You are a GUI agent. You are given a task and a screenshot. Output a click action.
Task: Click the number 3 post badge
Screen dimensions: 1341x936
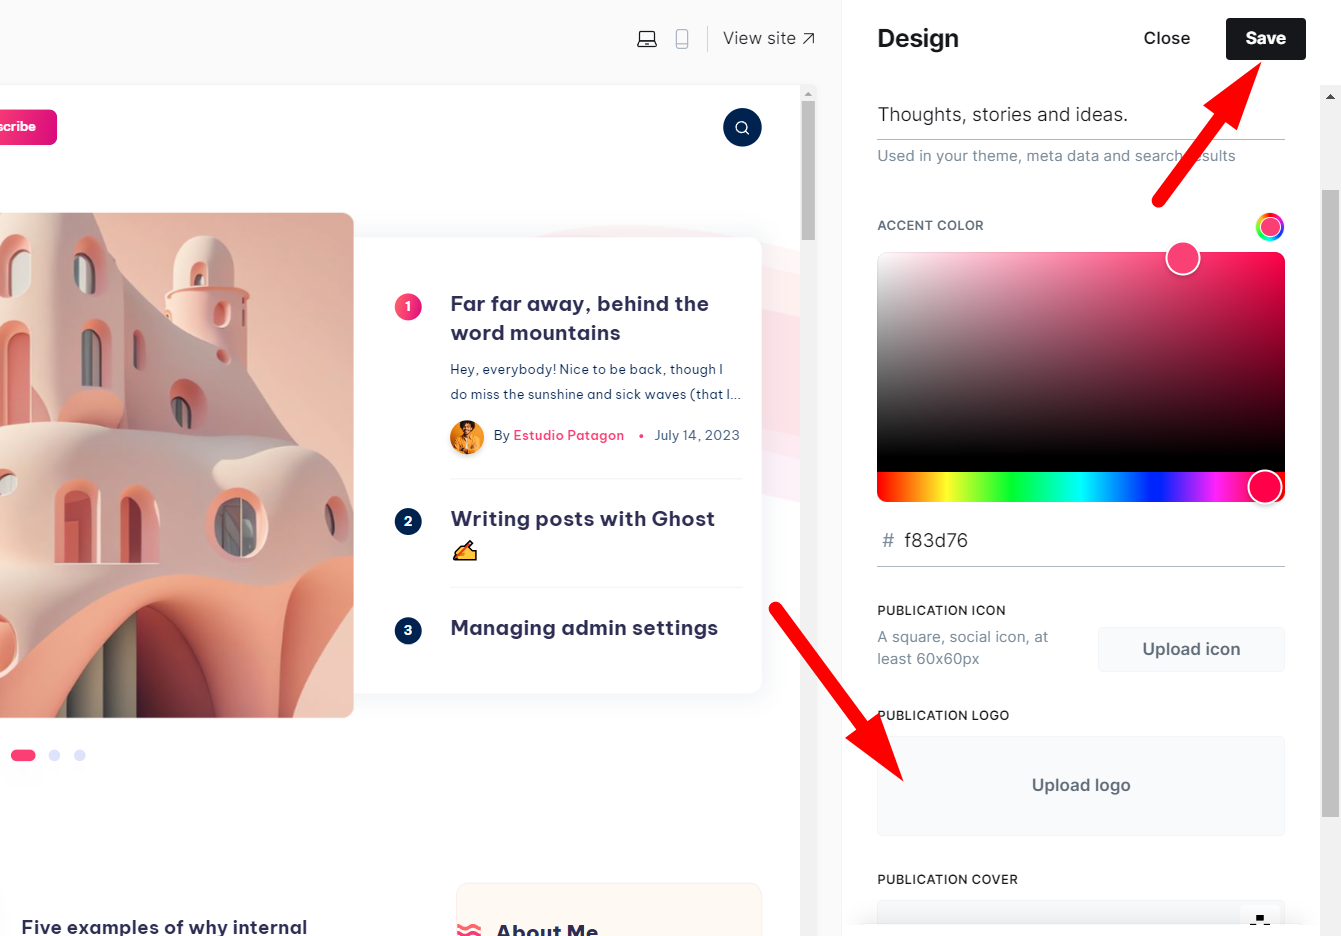[408, 630]
